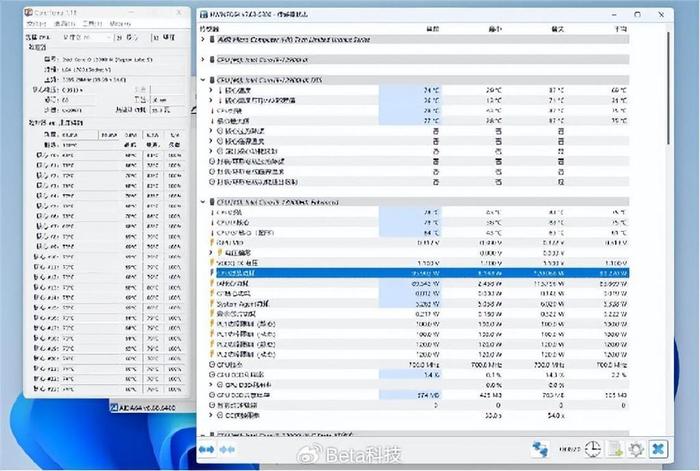Click the circle icon beside GPU D3D共享显存
The image size is (700, 471).
(x=212, y=395)
